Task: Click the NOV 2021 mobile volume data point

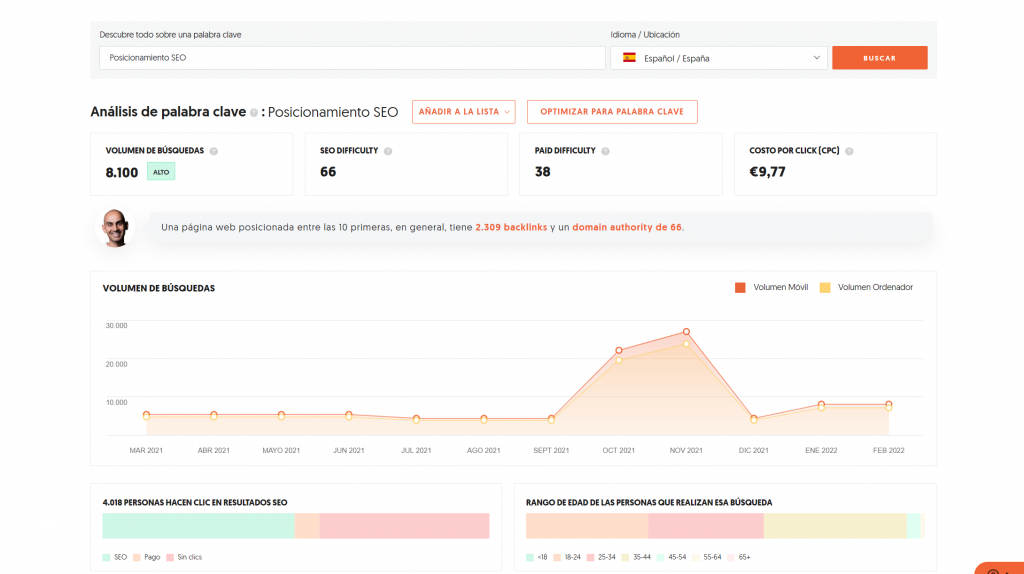Action: [686, 332]
